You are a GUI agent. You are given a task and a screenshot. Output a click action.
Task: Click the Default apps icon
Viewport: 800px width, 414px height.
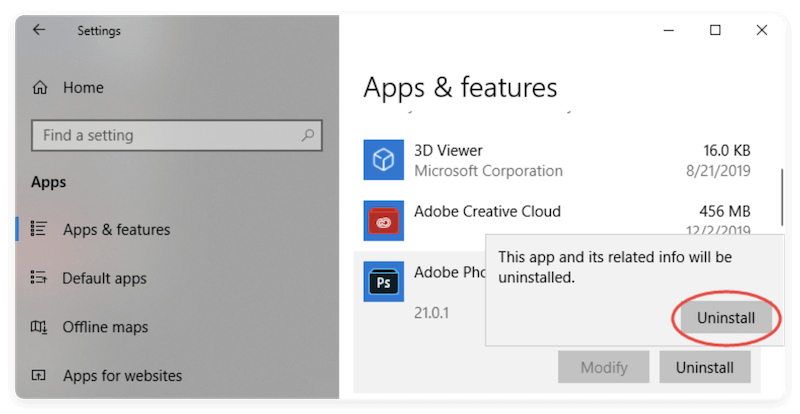coord(39,278)
